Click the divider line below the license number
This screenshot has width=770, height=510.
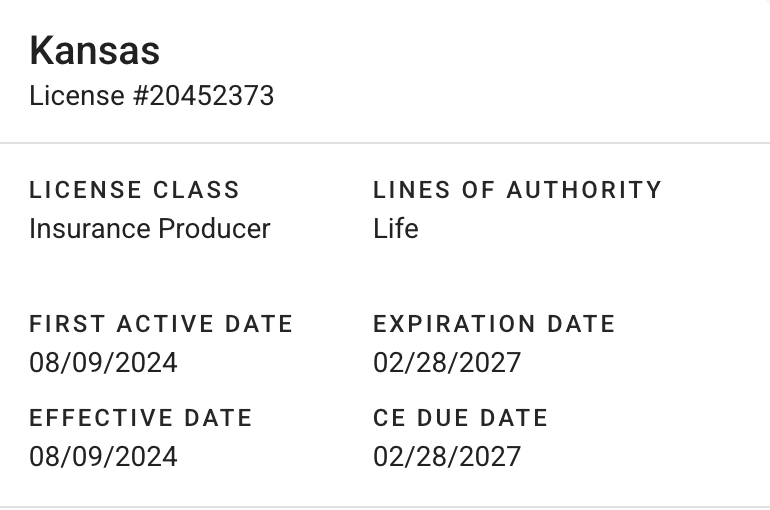point(385,143)
